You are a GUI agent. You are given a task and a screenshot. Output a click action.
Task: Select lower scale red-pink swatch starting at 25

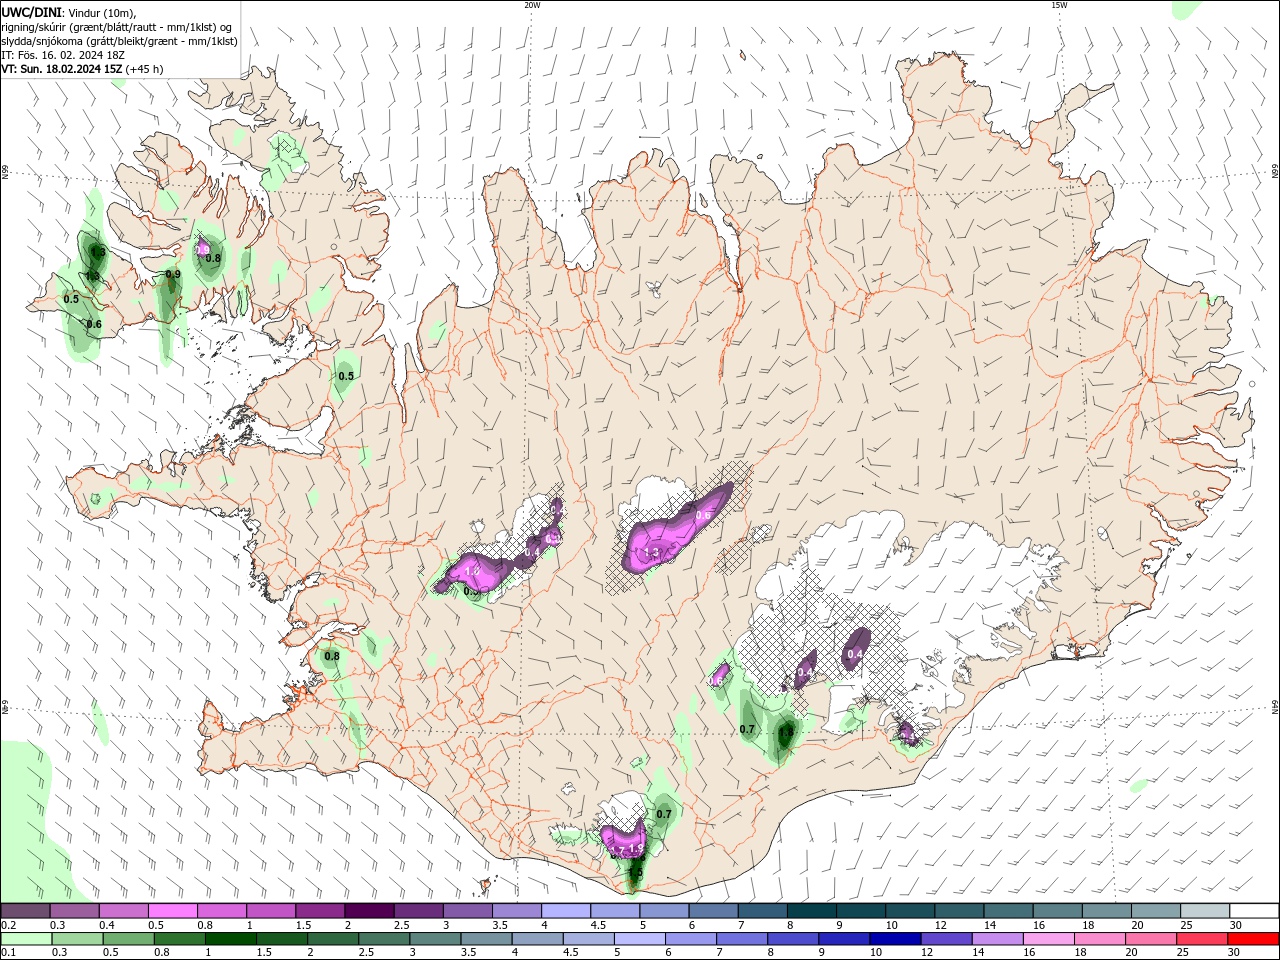click(1202, 939)
